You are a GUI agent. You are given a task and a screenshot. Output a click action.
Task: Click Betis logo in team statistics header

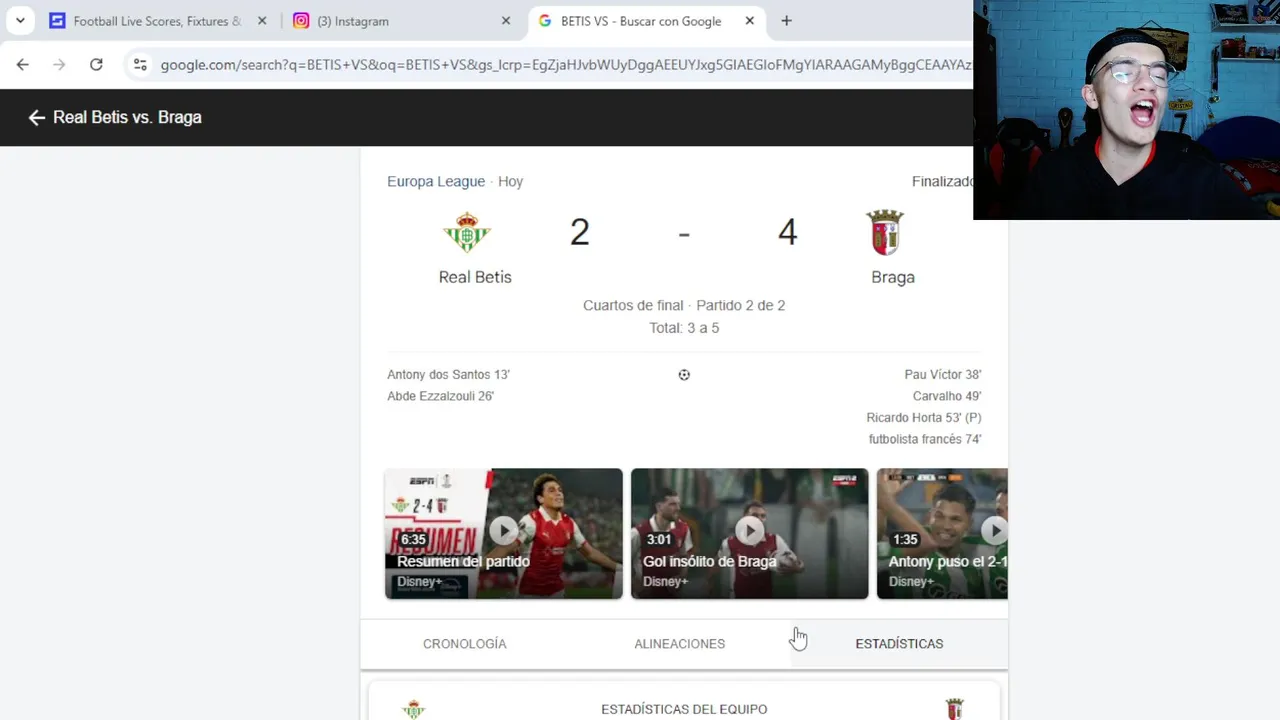pos(414,709)
